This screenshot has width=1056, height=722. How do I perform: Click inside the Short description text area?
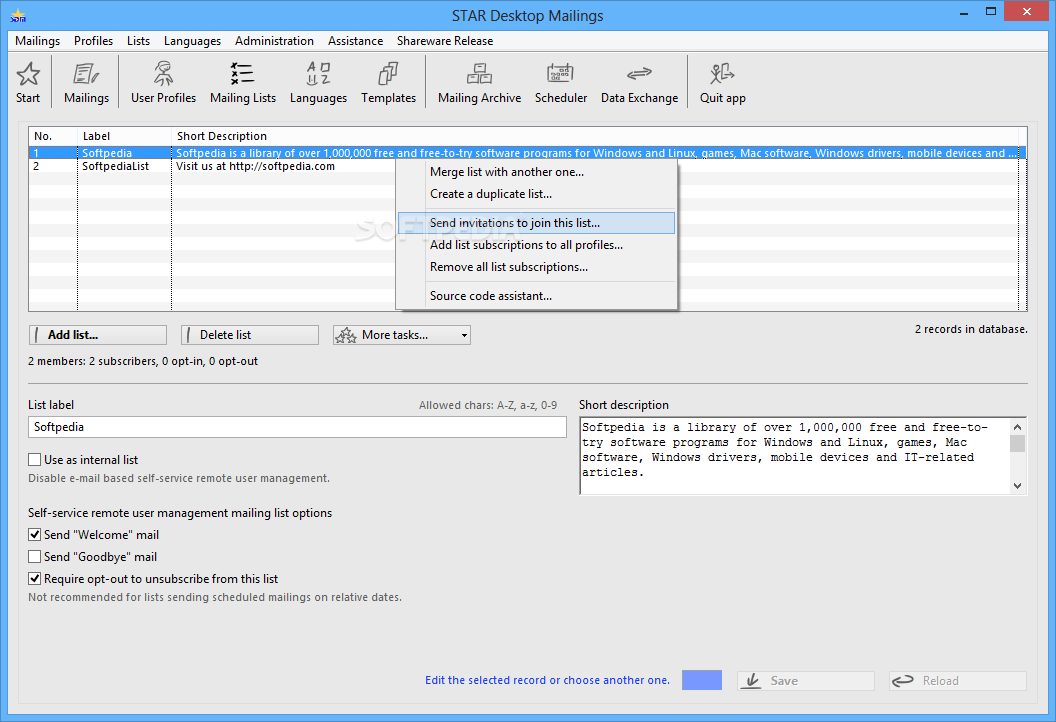tap(795, 456)
